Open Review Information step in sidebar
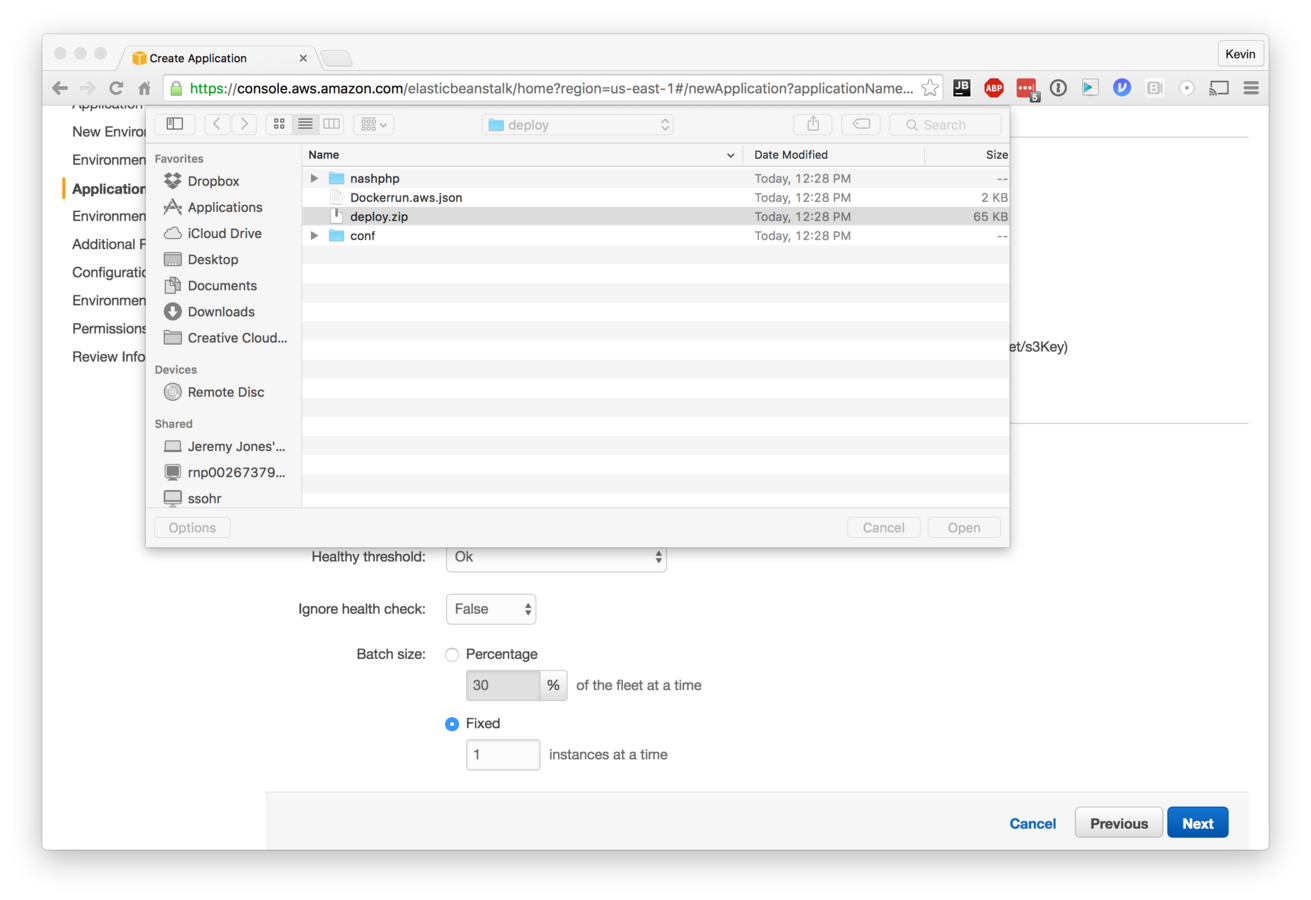The height and width of the screenshot is (900, 1311). tap(110, 357)
